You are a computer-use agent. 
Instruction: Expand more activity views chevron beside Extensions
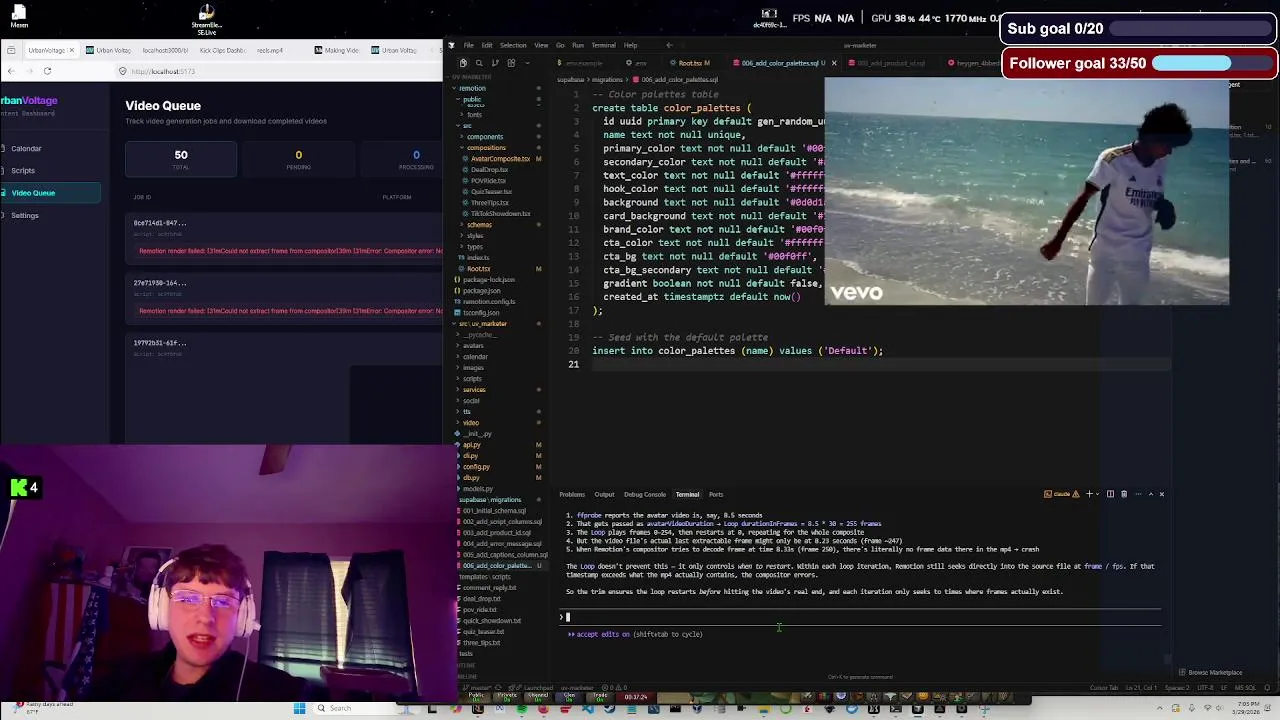point(527,63)
